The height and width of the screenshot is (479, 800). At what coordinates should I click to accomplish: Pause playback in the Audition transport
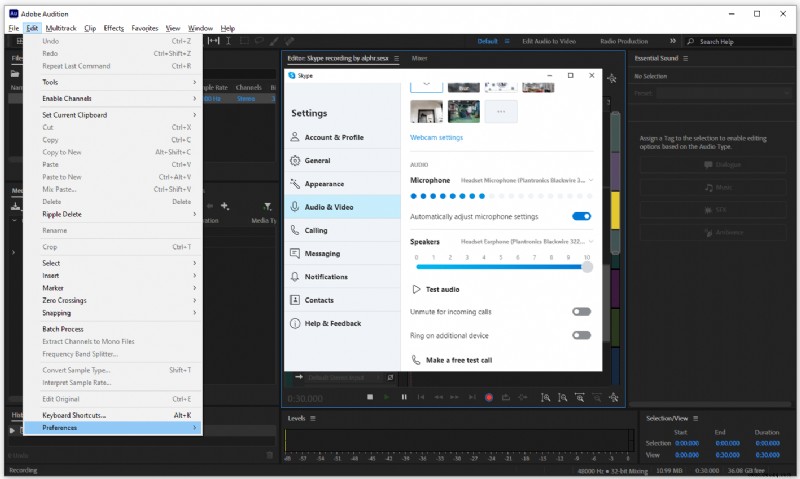click(x=404, y=397)
